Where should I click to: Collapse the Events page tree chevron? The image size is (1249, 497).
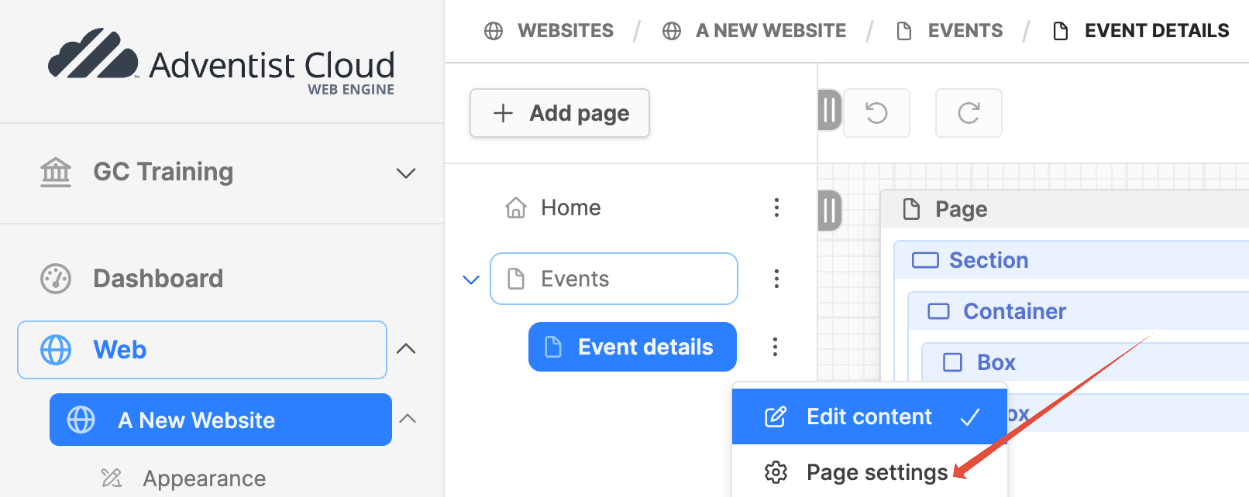(471, 280)
